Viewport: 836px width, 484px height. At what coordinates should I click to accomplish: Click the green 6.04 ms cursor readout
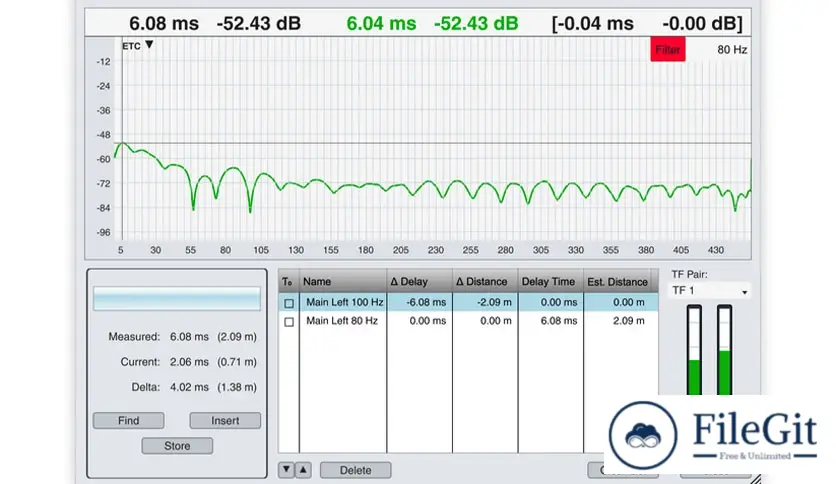click(x=381, y=23)
